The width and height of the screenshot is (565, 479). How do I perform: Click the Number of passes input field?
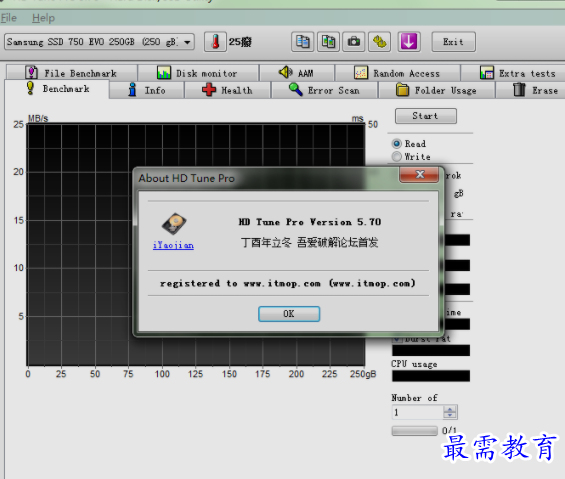click(418, 412)
